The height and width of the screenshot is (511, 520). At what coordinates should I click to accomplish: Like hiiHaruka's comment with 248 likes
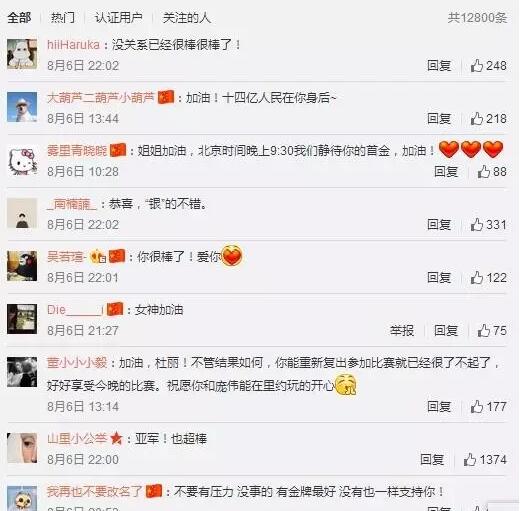[477, 66]
